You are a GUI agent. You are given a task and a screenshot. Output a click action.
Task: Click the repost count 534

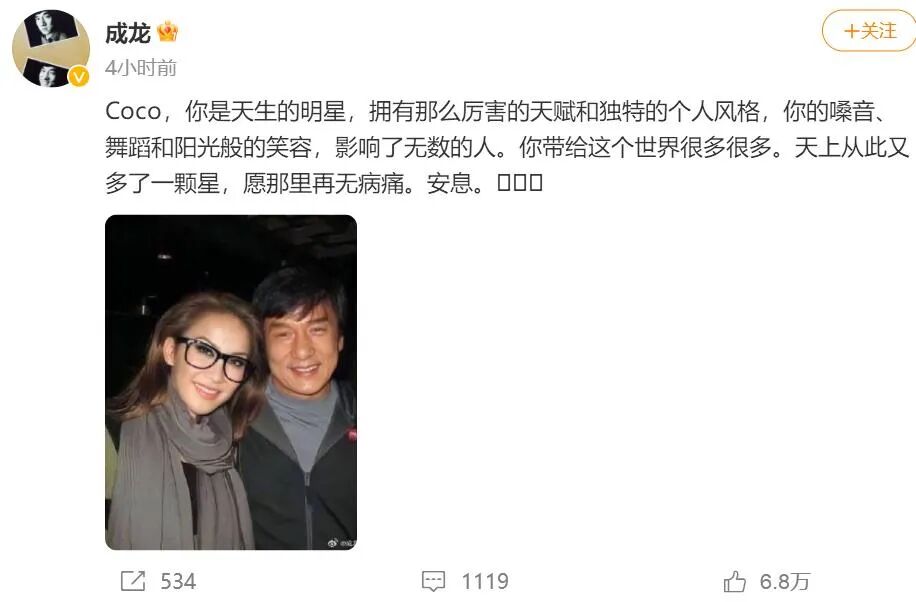(x=178, y=582)
